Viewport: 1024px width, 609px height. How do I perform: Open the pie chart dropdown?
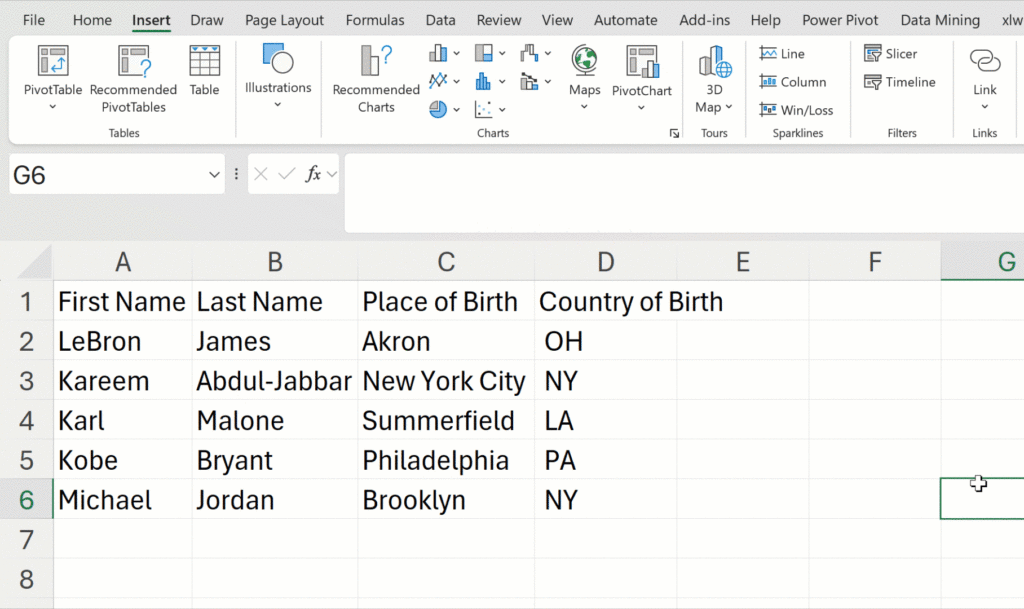[x=445, y=109]
